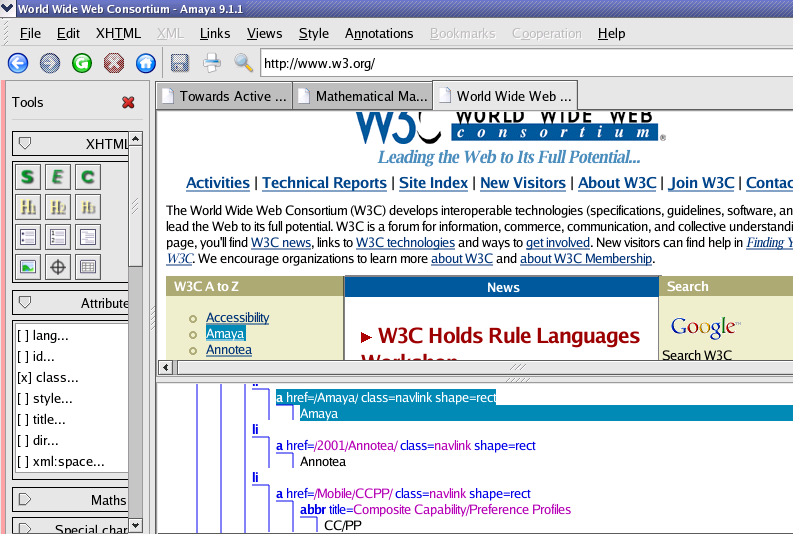The height and width of the screenshot is (534, 793).
Task: Toggle the lang... attribute
Action: (x=42, y=336)
